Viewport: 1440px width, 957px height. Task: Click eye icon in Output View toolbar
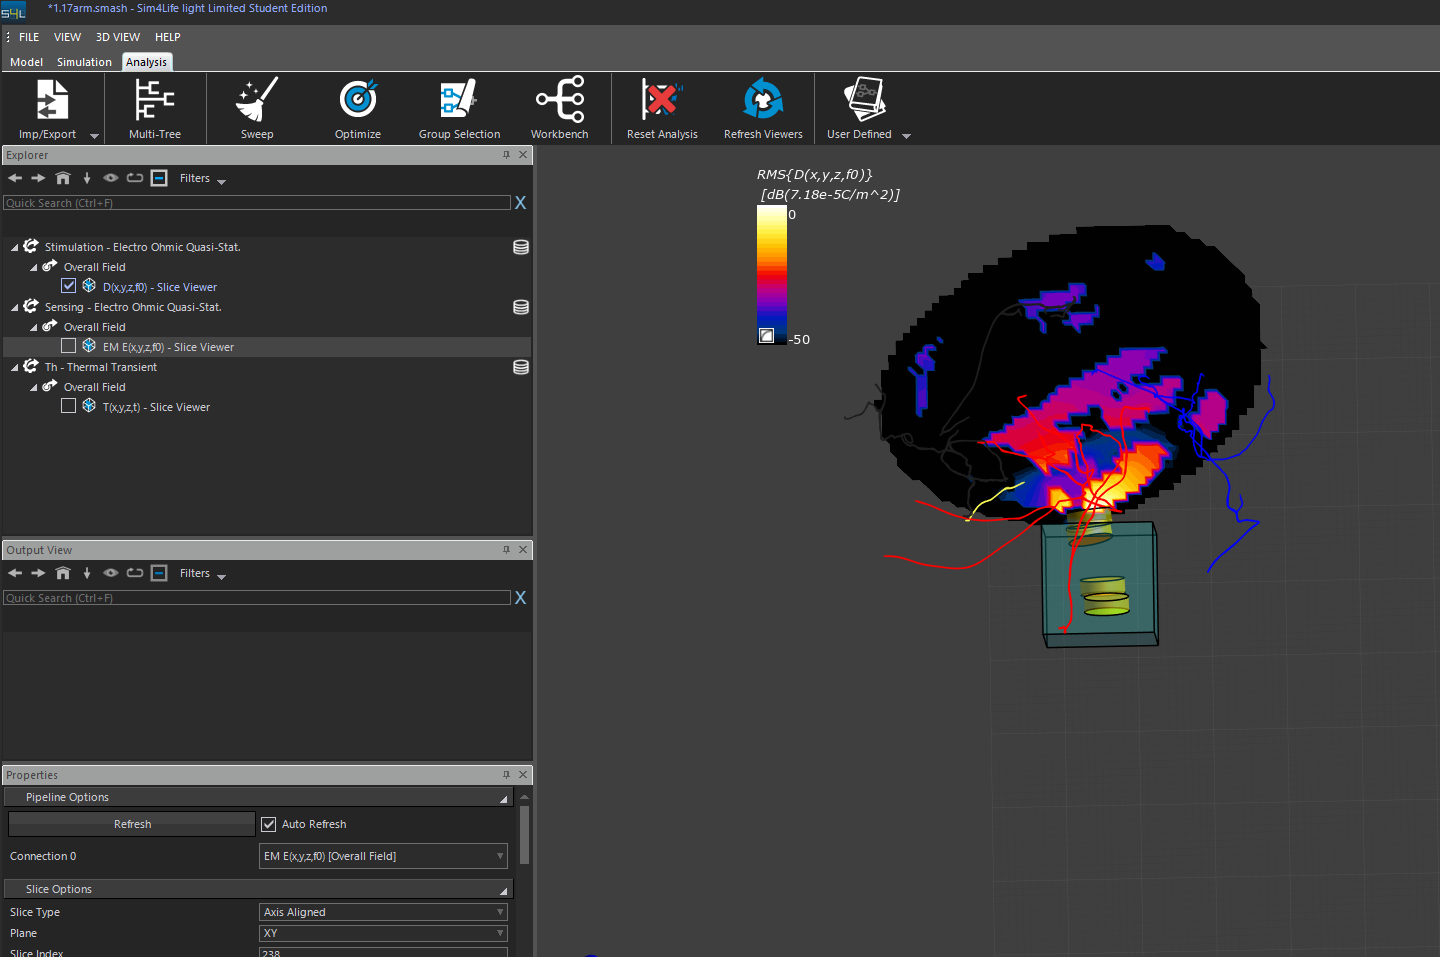point(111,573)
